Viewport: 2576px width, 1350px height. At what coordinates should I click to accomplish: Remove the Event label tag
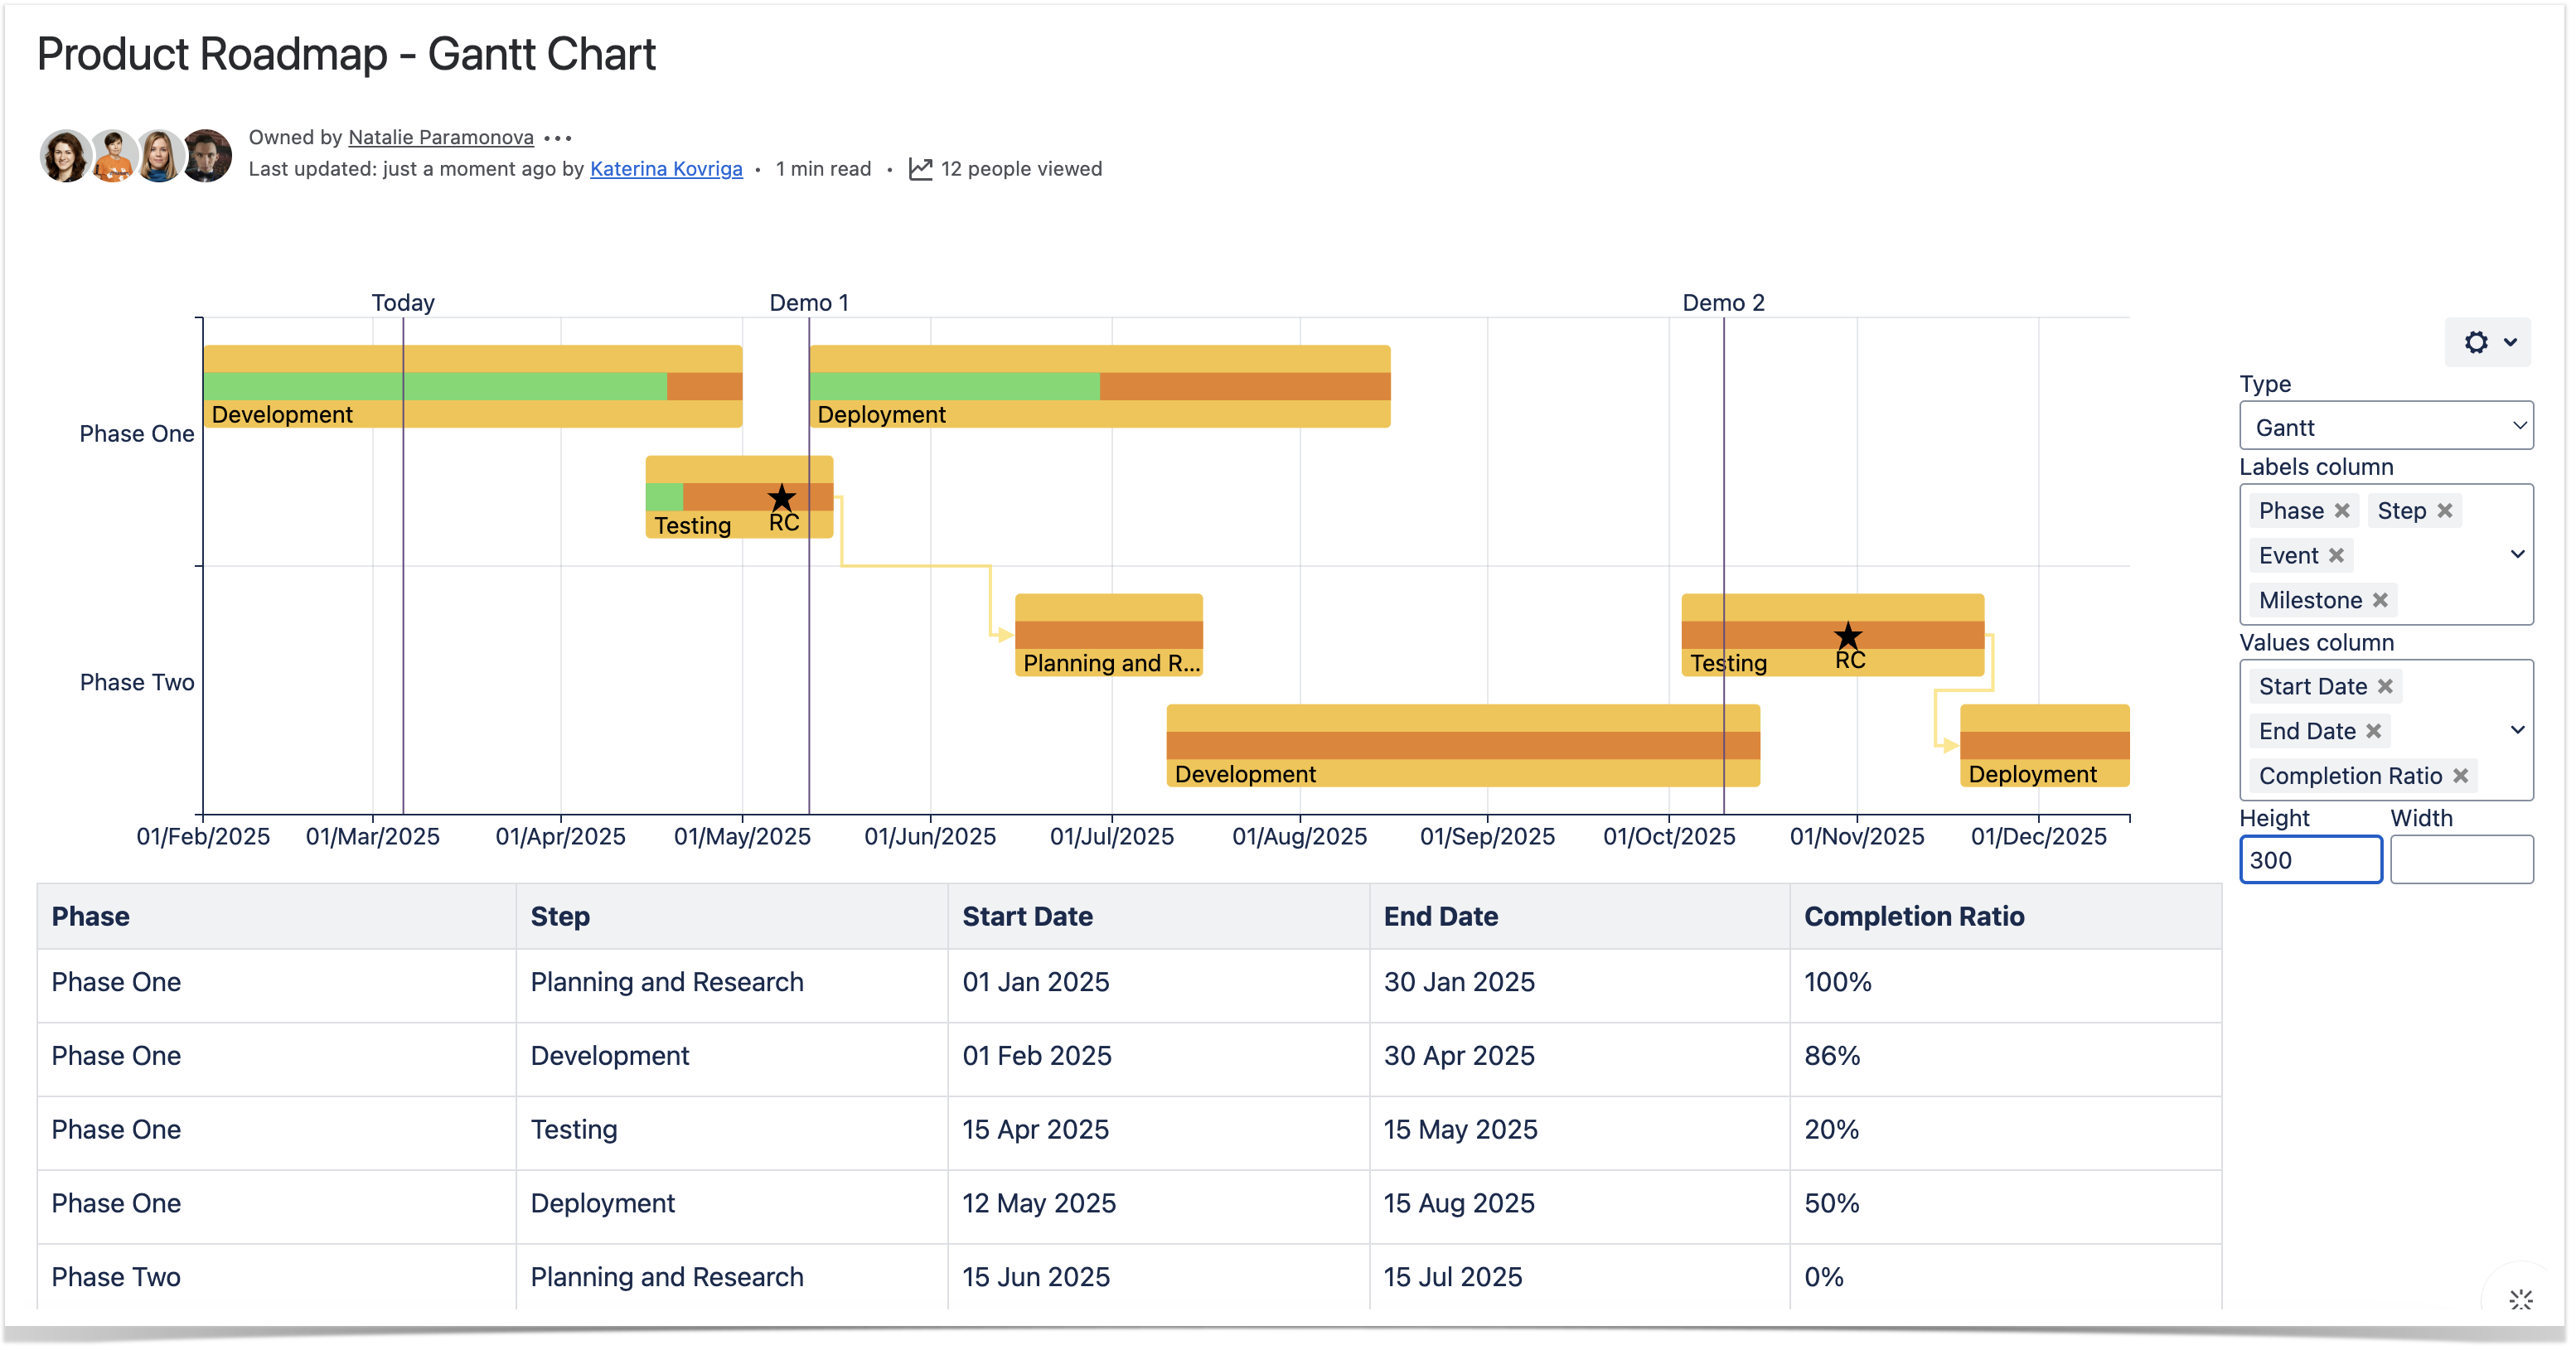2336,556
